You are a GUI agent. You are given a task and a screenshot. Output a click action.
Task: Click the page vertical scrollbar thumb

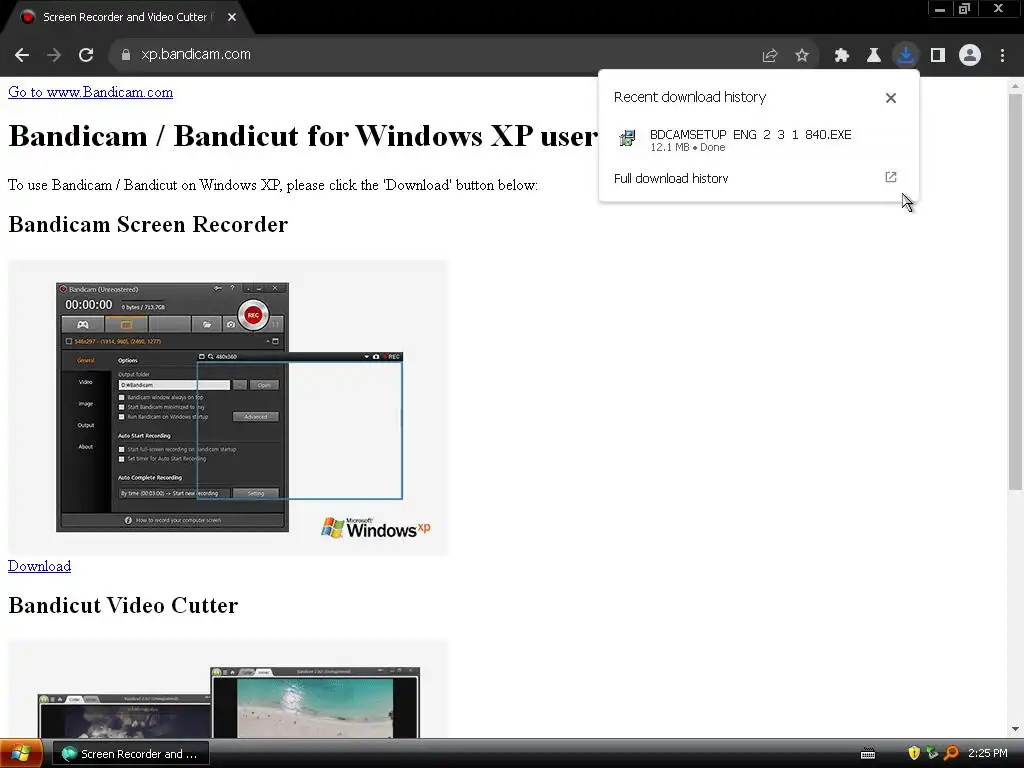pos(1015,291)
